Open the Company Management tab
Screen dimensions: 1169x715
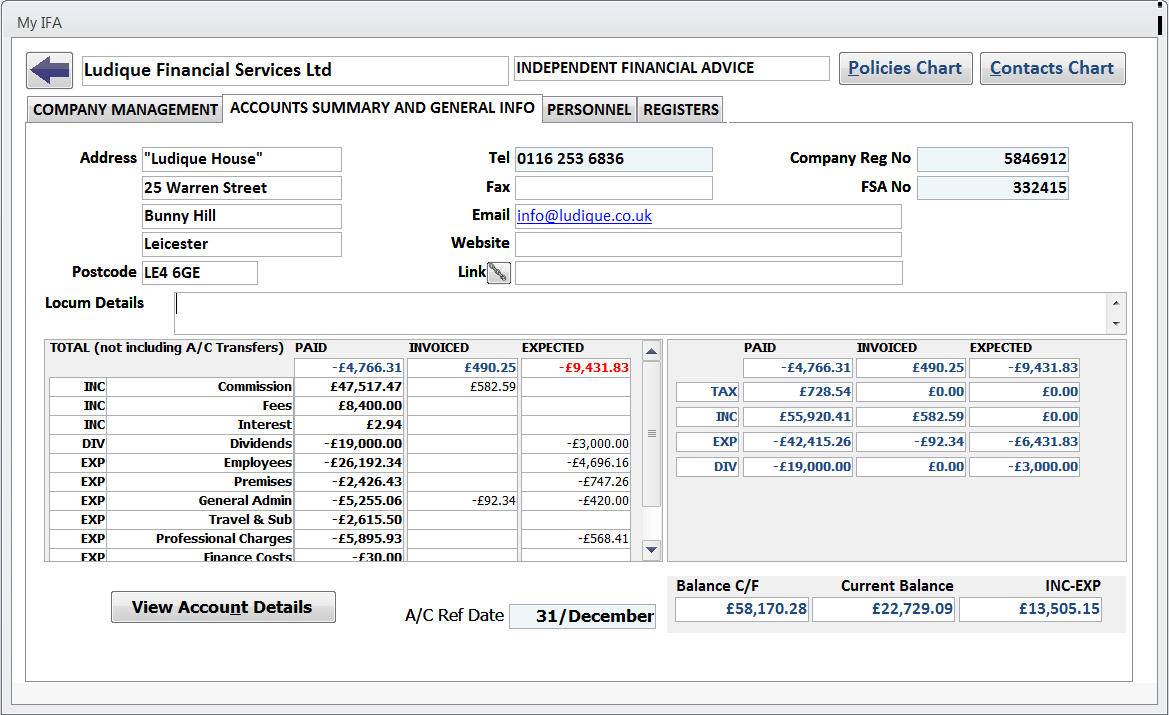[125, 110]
